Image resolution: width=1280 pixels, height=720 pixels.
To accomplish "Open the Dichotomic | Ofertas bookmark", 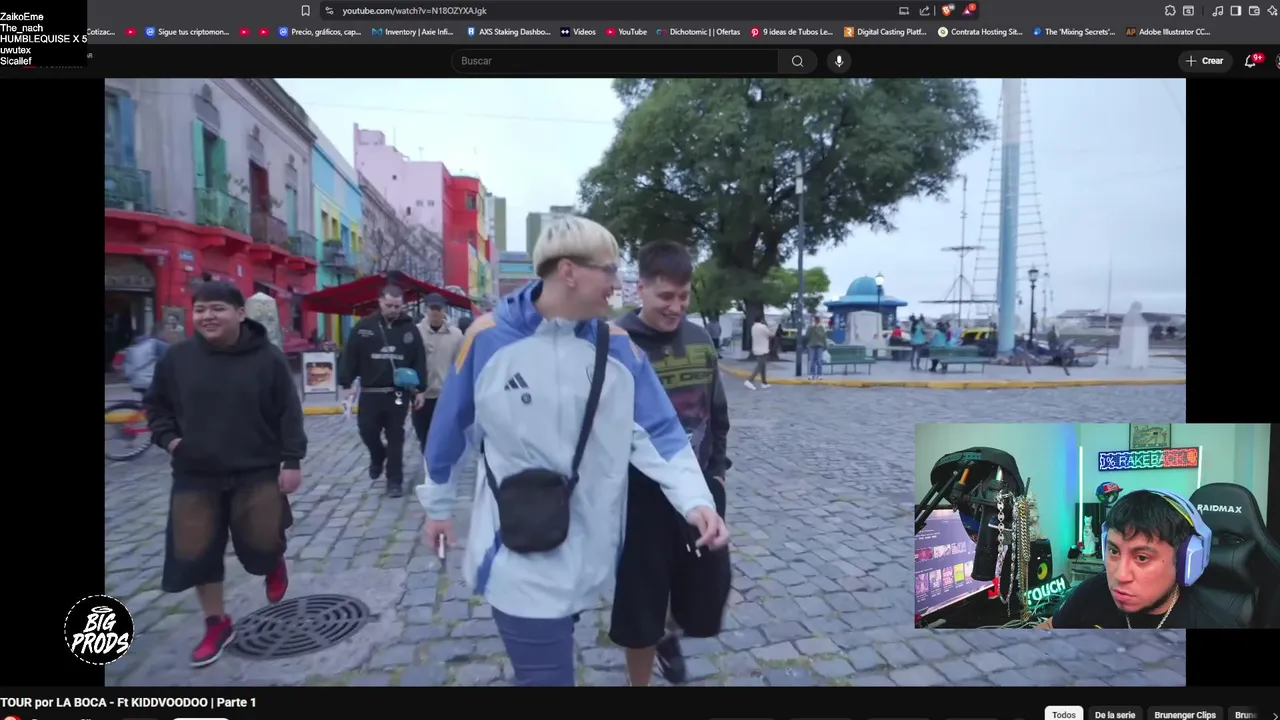I will click(698, 32).
